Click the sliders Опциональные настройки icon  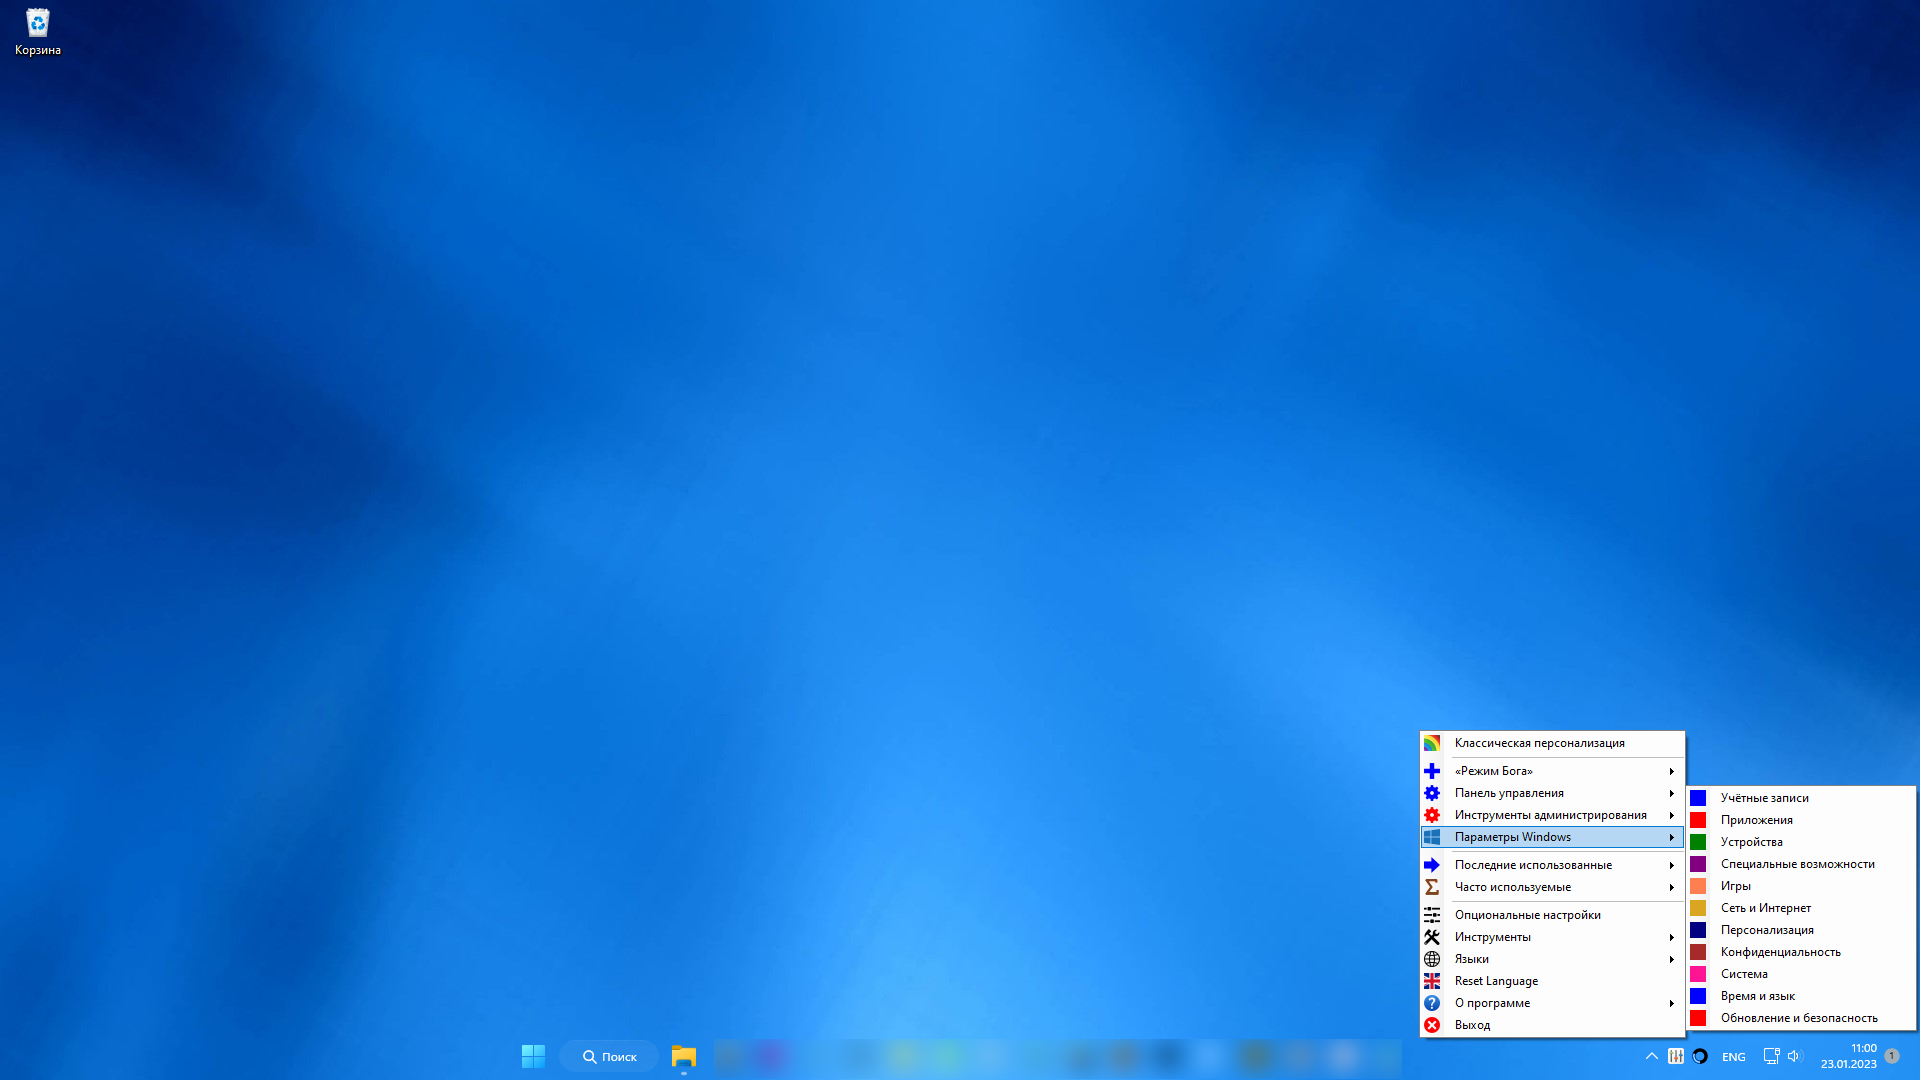pyautogui.click(x=1432, y=915)
